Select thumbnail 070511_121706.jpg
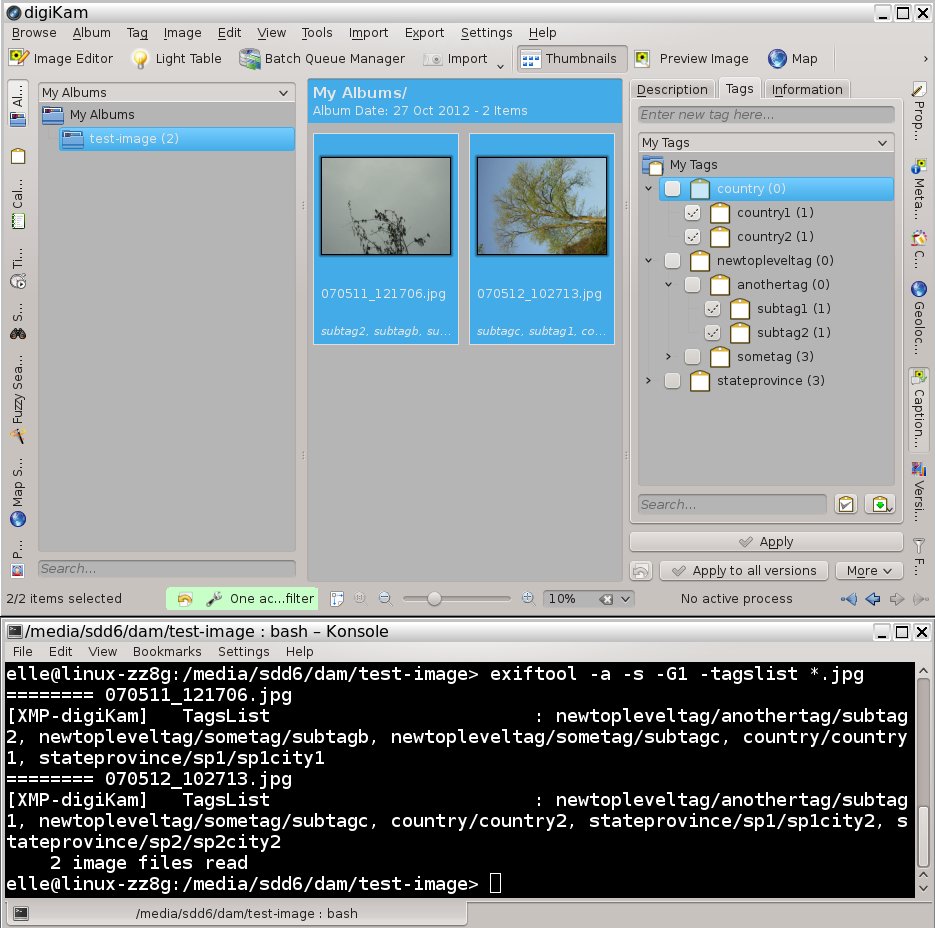This screenshot has height=928, width=935. point(386,239)
